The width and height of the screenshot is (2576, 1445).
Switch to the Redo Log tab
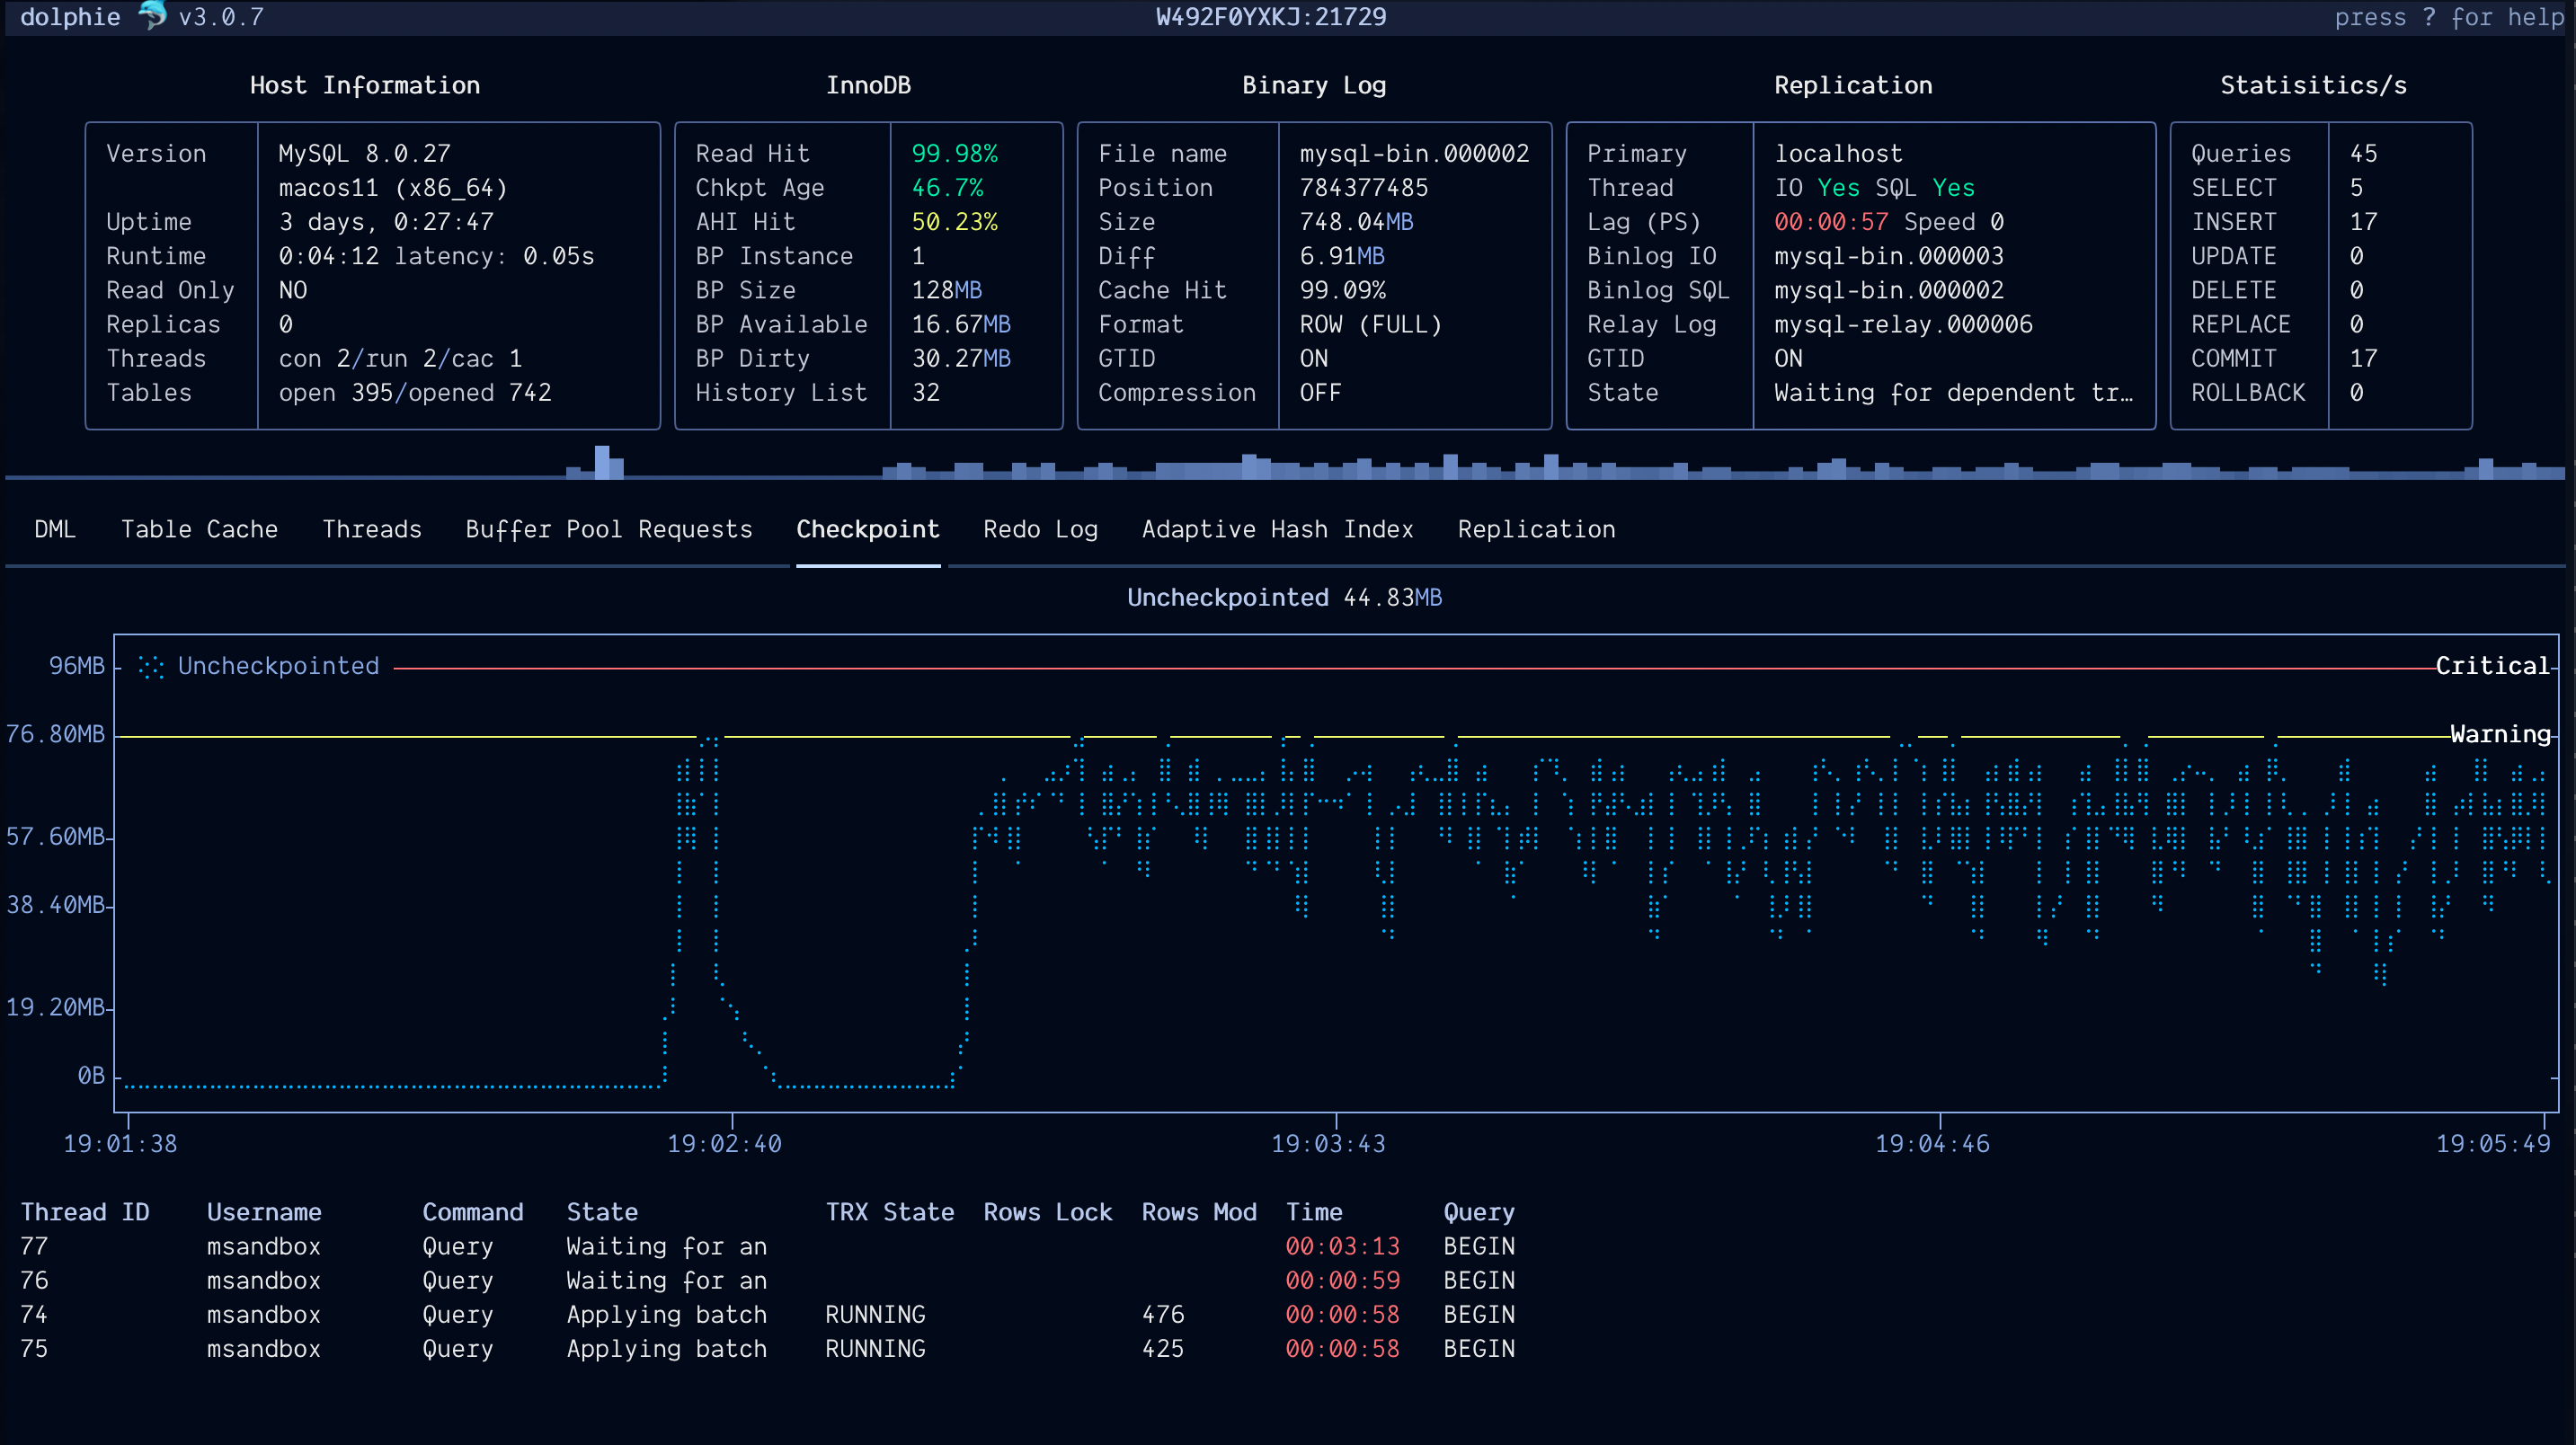pyautogui.click(x=1041, y=529)
